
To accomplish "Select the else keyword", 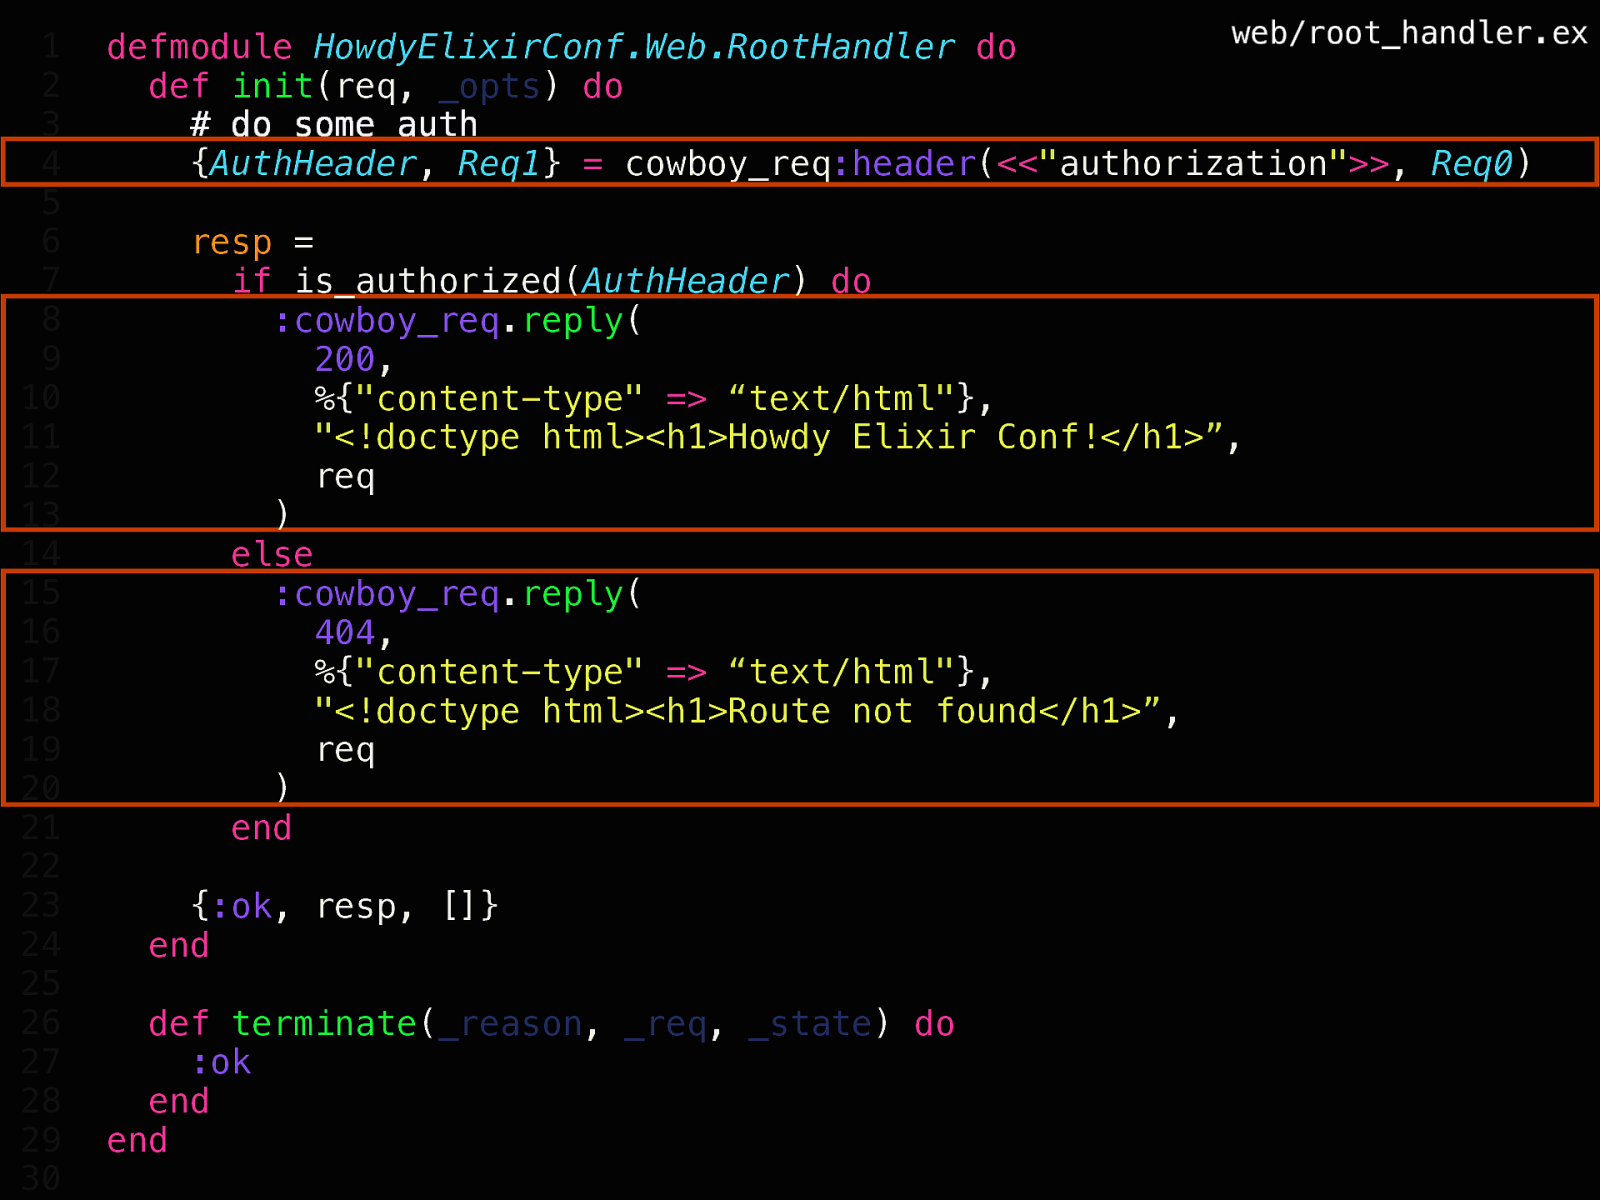I will point(272,554).
